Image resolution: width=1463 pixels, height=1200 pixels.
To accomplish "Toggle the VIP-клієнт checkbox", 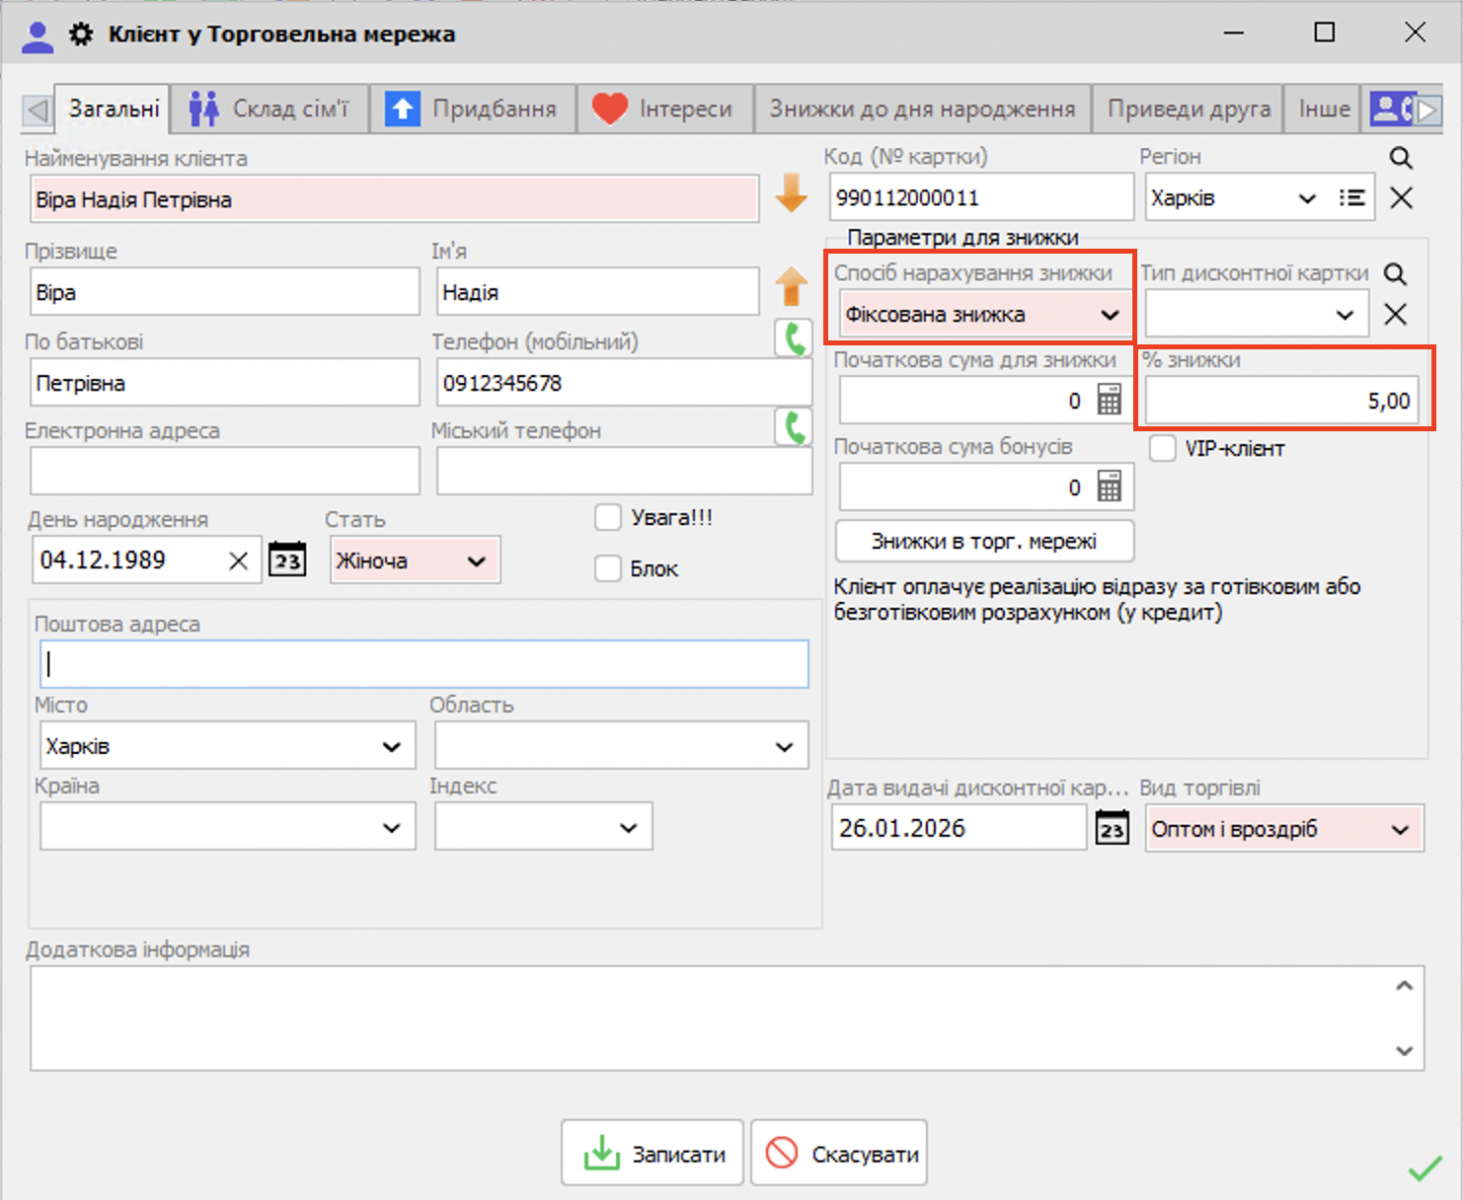I will (1162, 448).
